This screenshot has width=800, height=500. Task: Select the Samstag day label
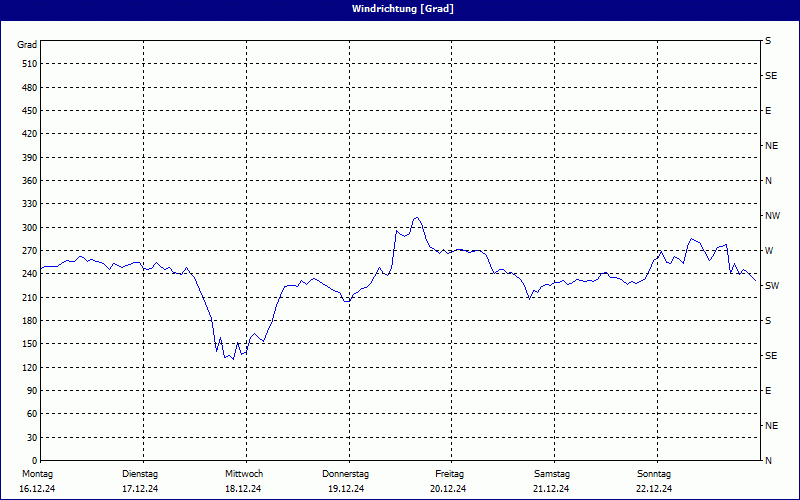(x=551, y=473)
